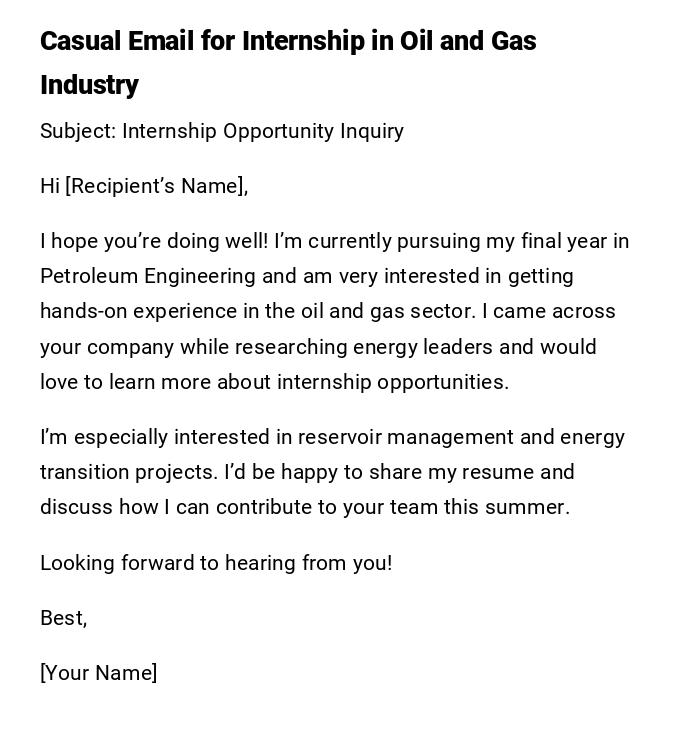Click the line "Looking forward to hearing from you!"
The width and height of the screenshot is (700, 735).
pos(216,563)
